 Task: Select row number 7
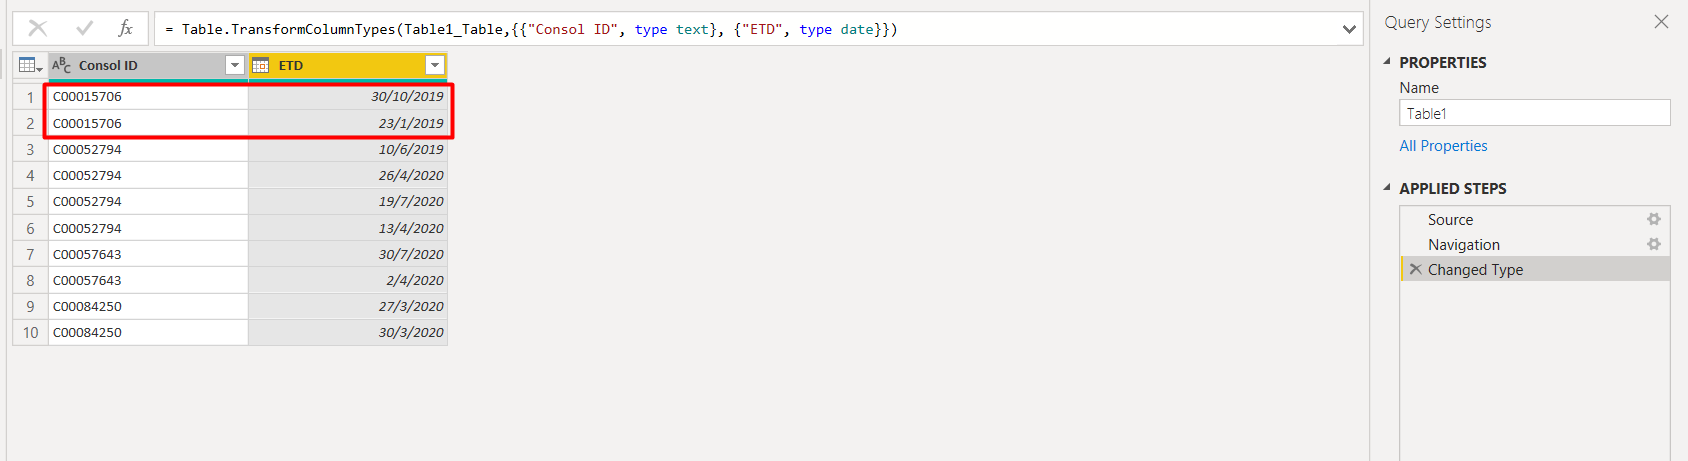pyautogui.click(x=30, y=254)
